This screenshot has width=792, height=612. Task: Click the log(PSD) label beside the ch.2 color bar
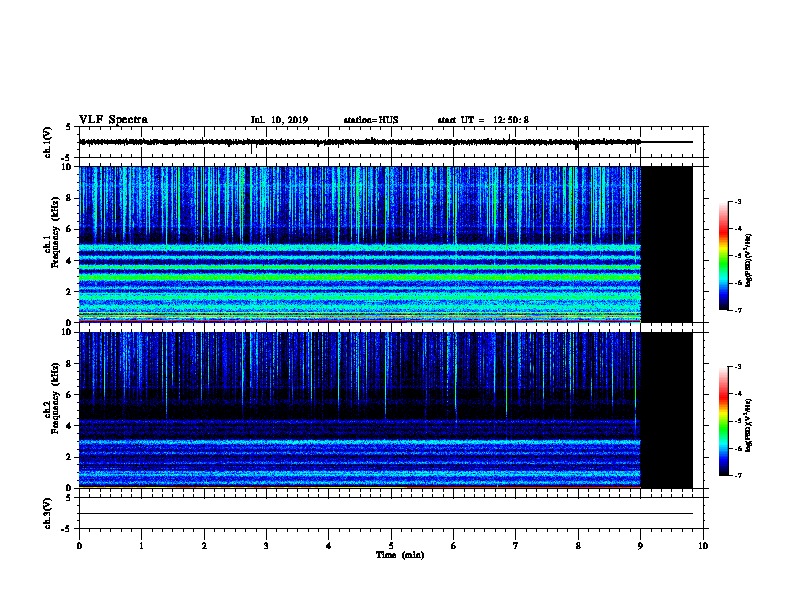(749, 425)
